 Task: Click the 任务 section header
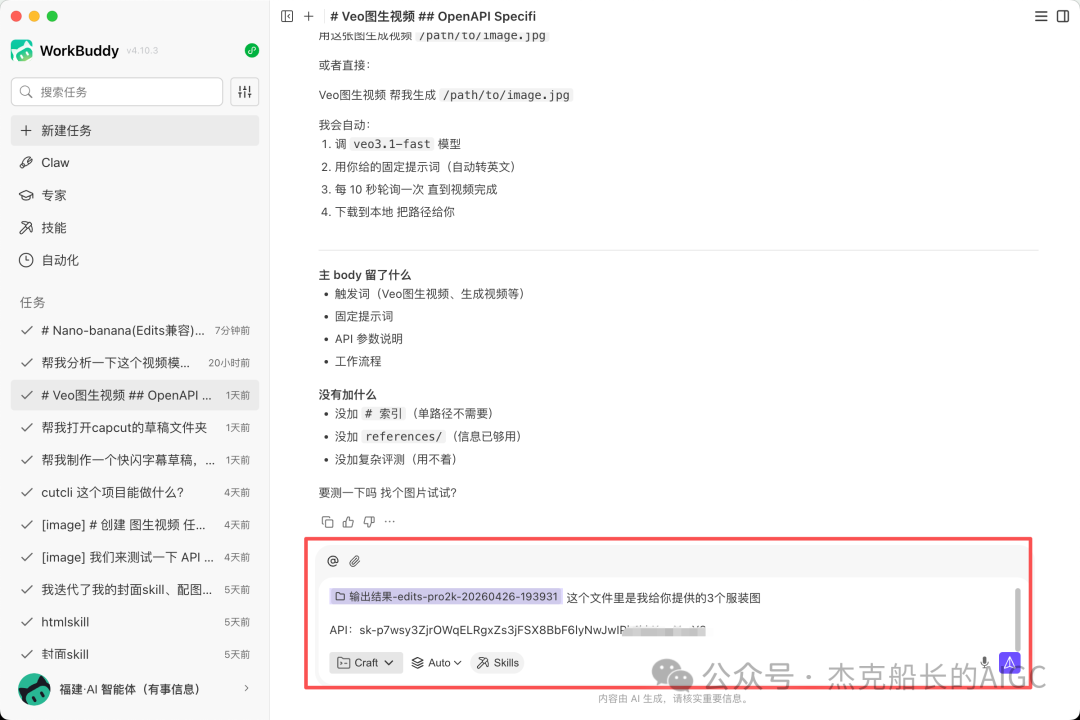coord(32,302)
